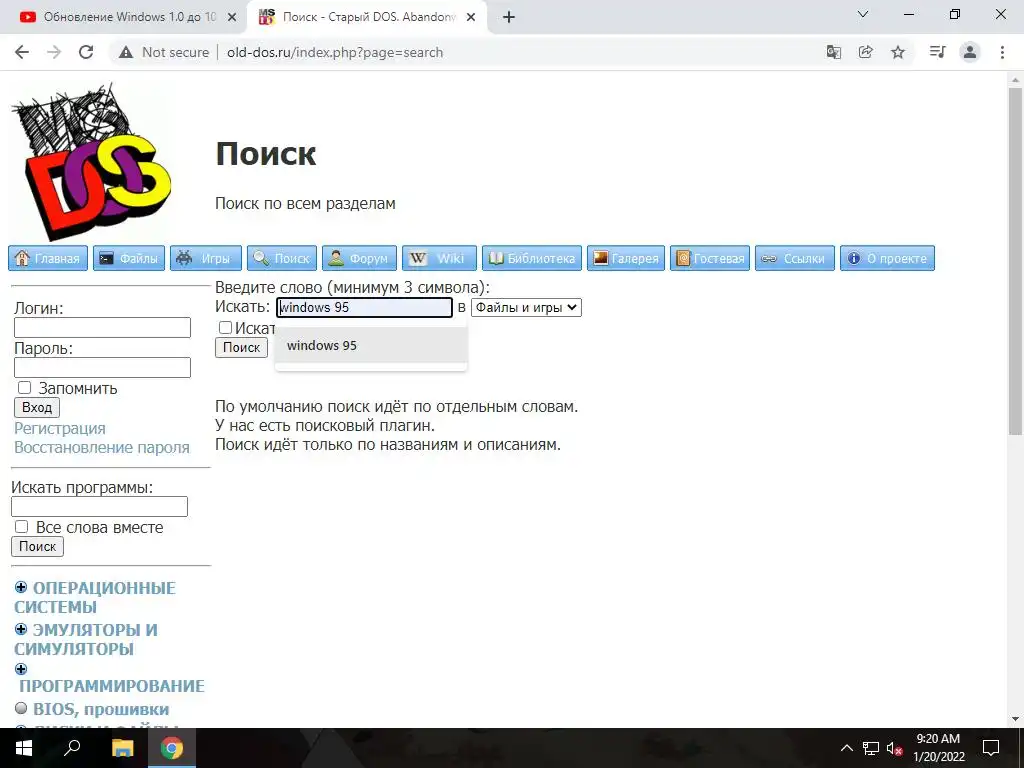Toggle the Запомнить checkbox

coord(24,387)
